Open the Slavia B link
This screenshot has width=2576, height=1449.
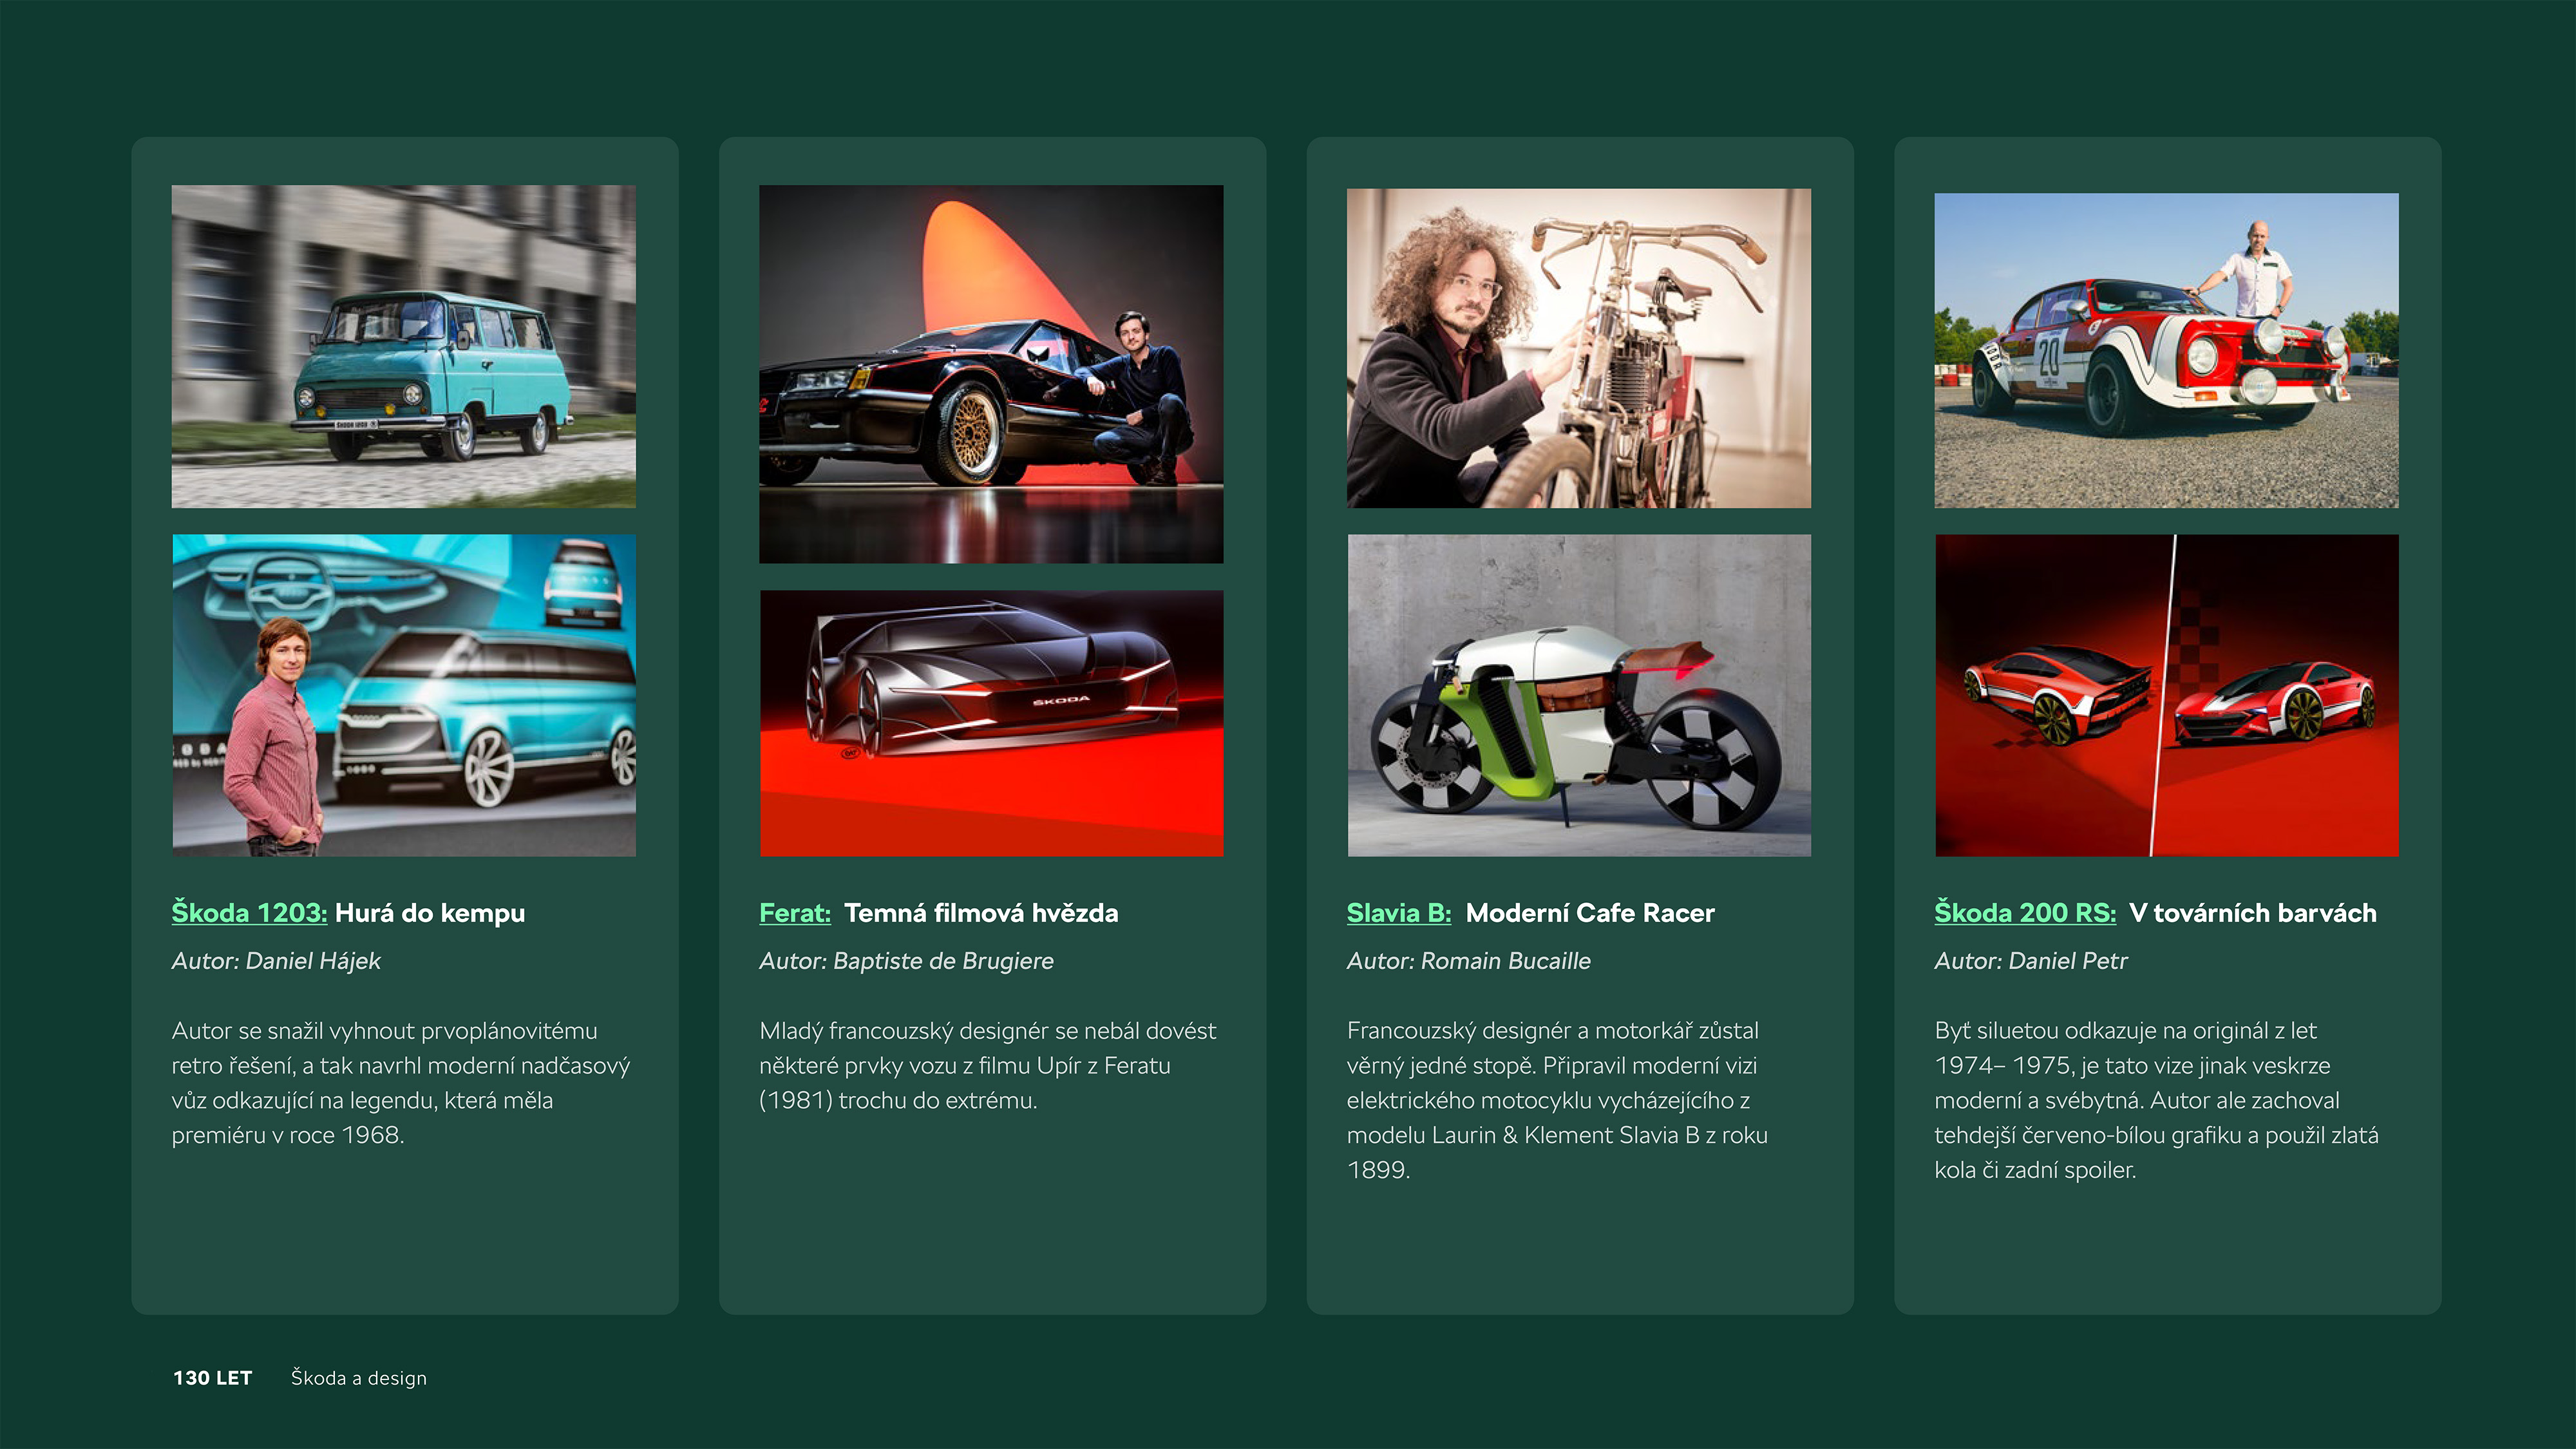tap(1399, 912)
